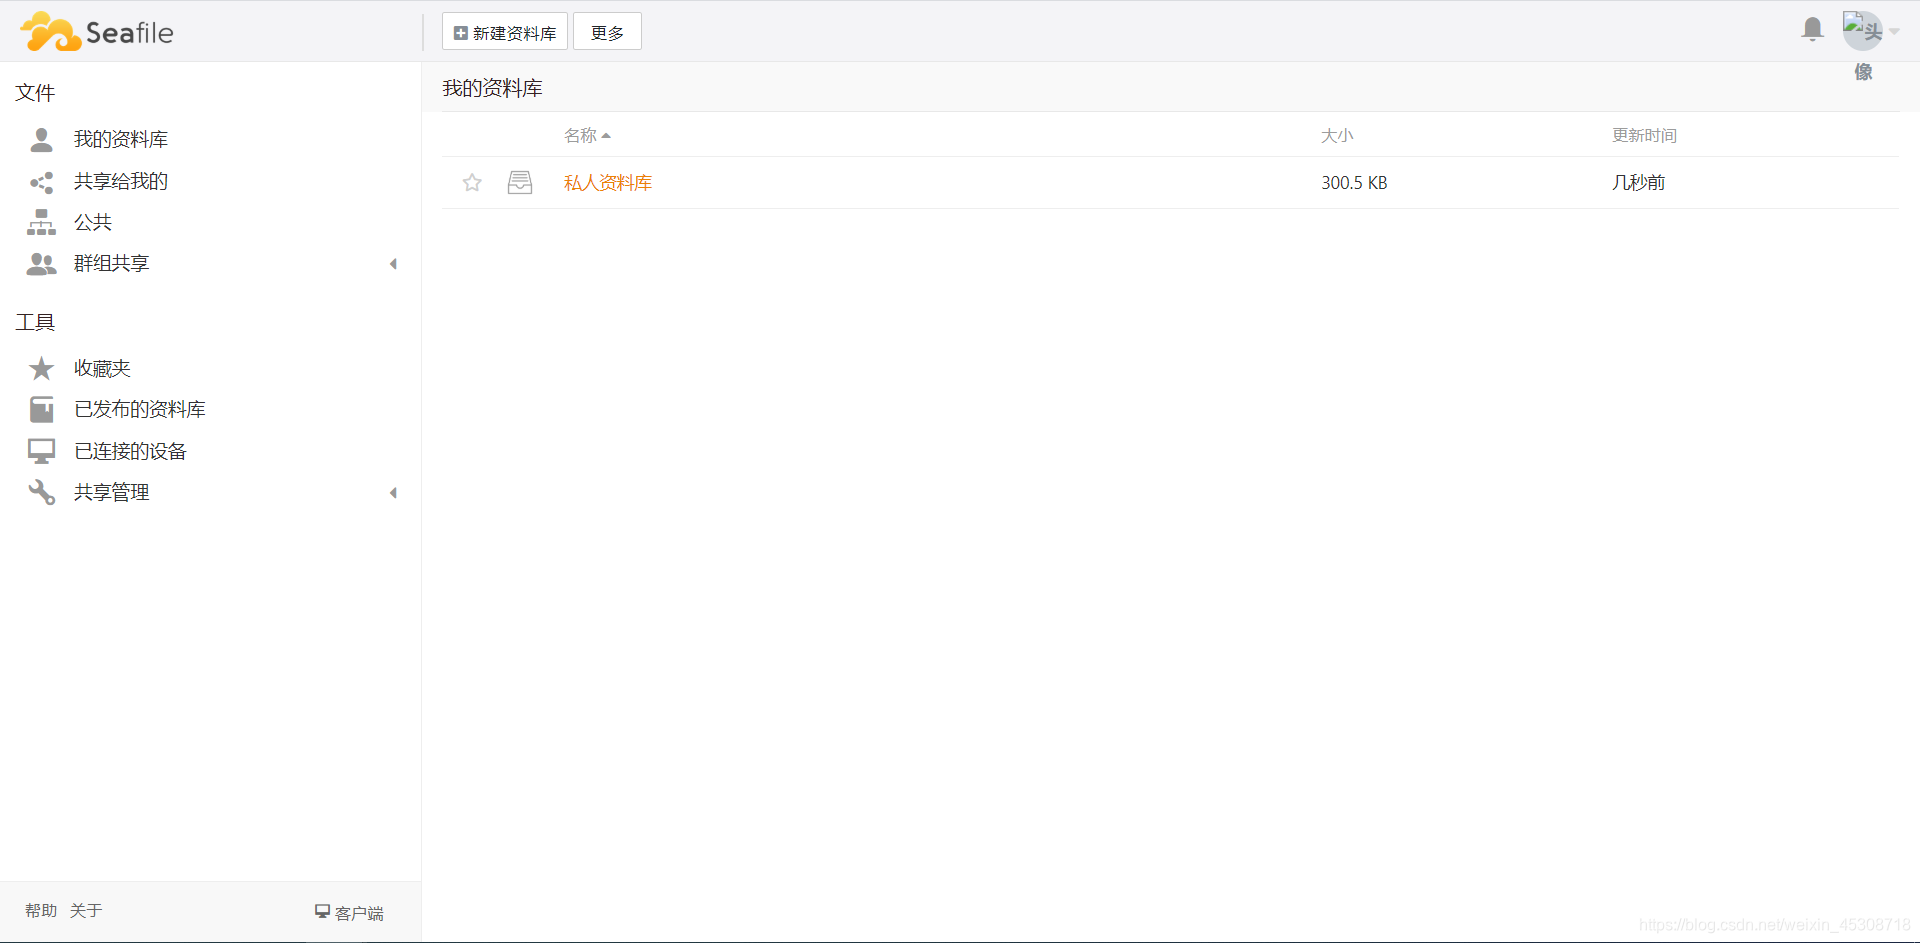Click the 群组共享 group icon
This screenshot has width=1920, height=943.
pos(41,264)
